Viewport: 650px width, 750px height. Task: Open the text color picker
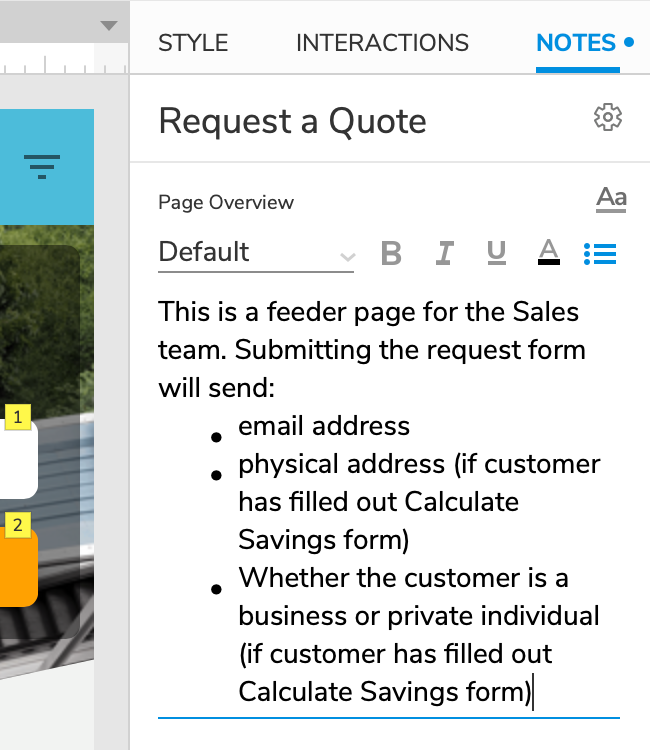(x=548, y=254)
